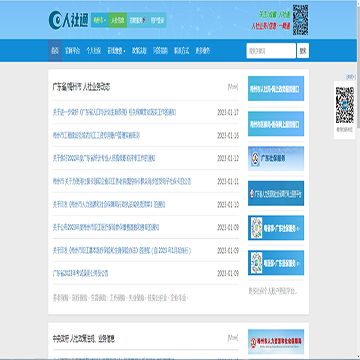
Task: Open the second 粤省事 QR banner below it
Action: click(x=276, y=263)
